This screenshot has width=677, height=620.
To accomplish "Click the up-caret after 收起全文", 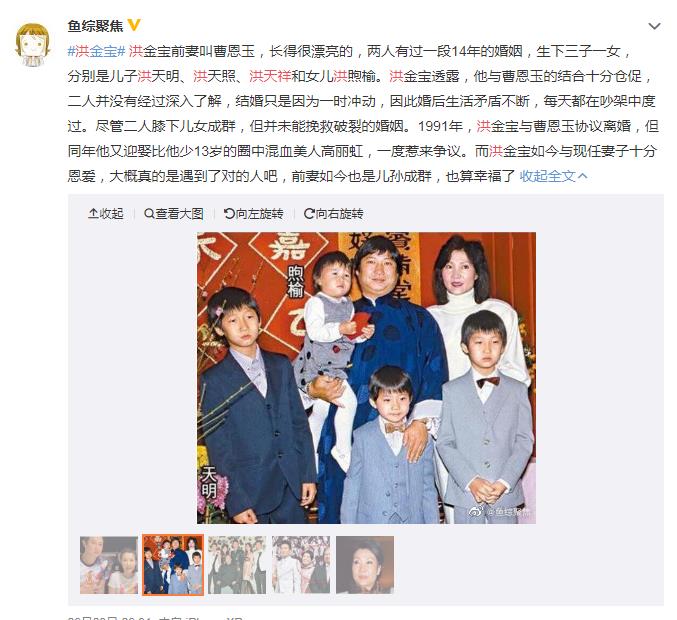I will [582, 176].
